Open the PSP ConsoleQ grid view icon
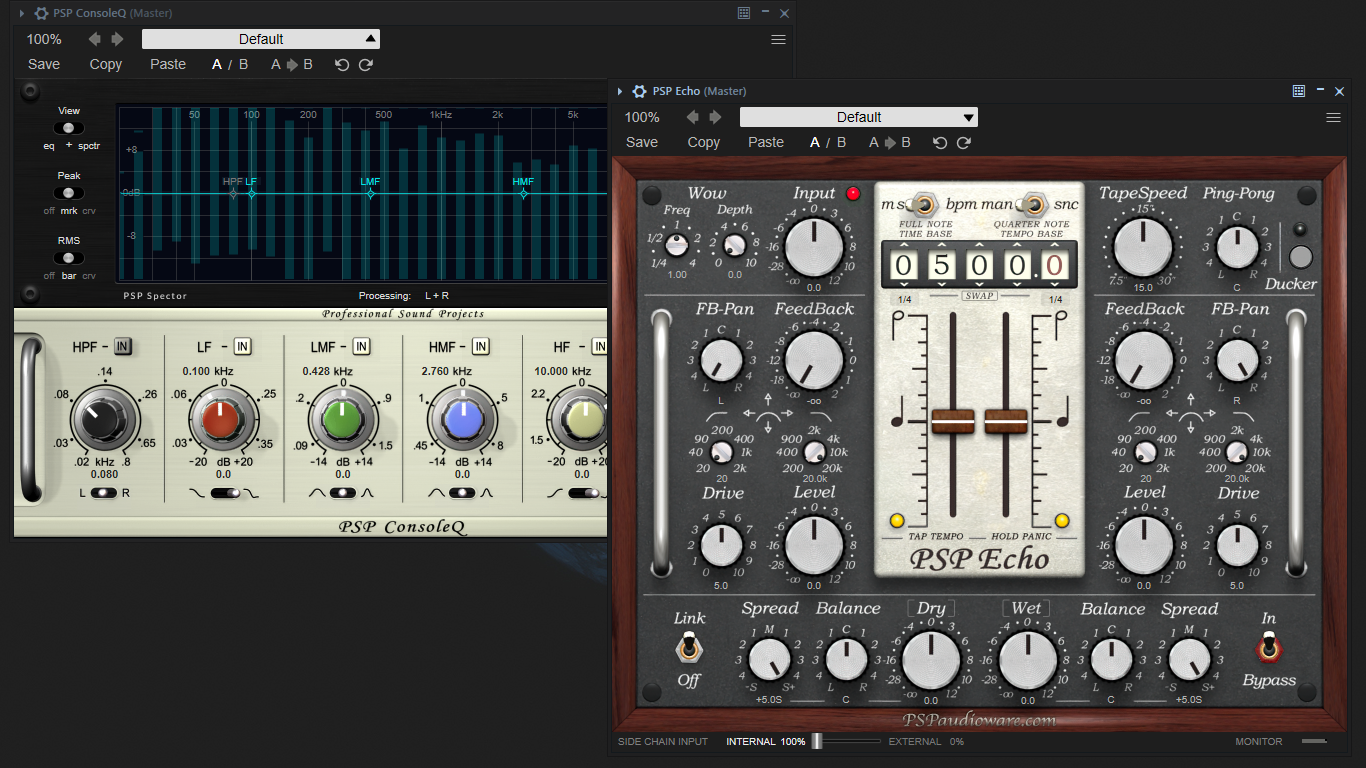Screen dimensions: 1366x768 click(744, 13)
